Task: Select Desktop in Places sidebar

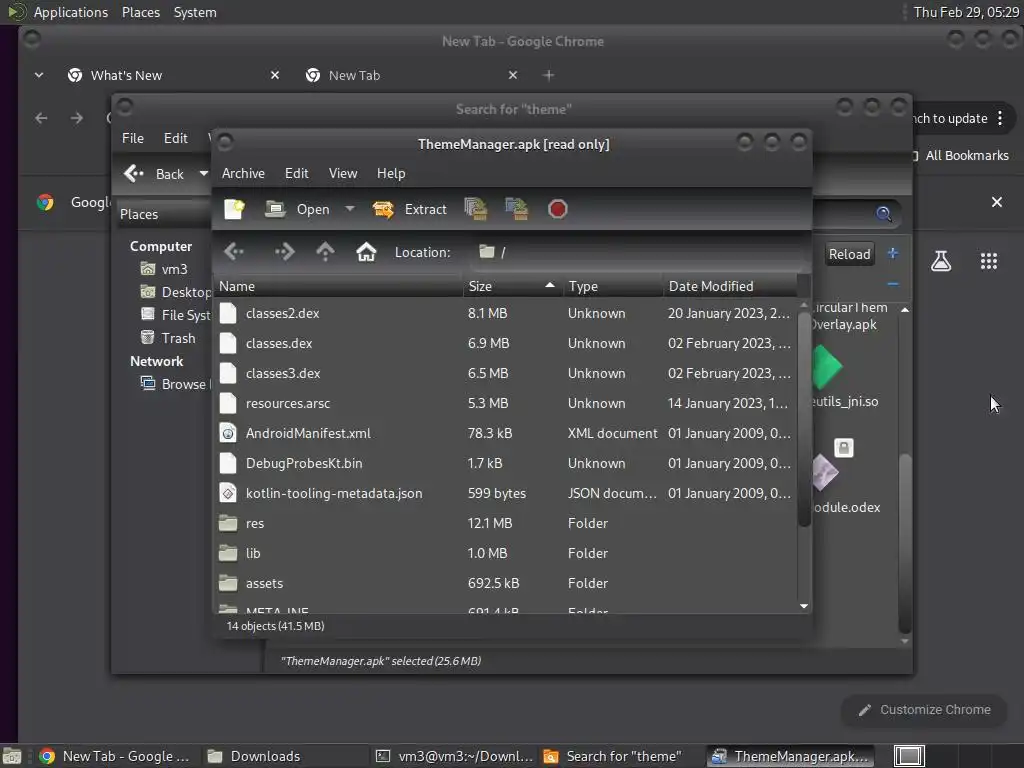Action: coord(176,292)
